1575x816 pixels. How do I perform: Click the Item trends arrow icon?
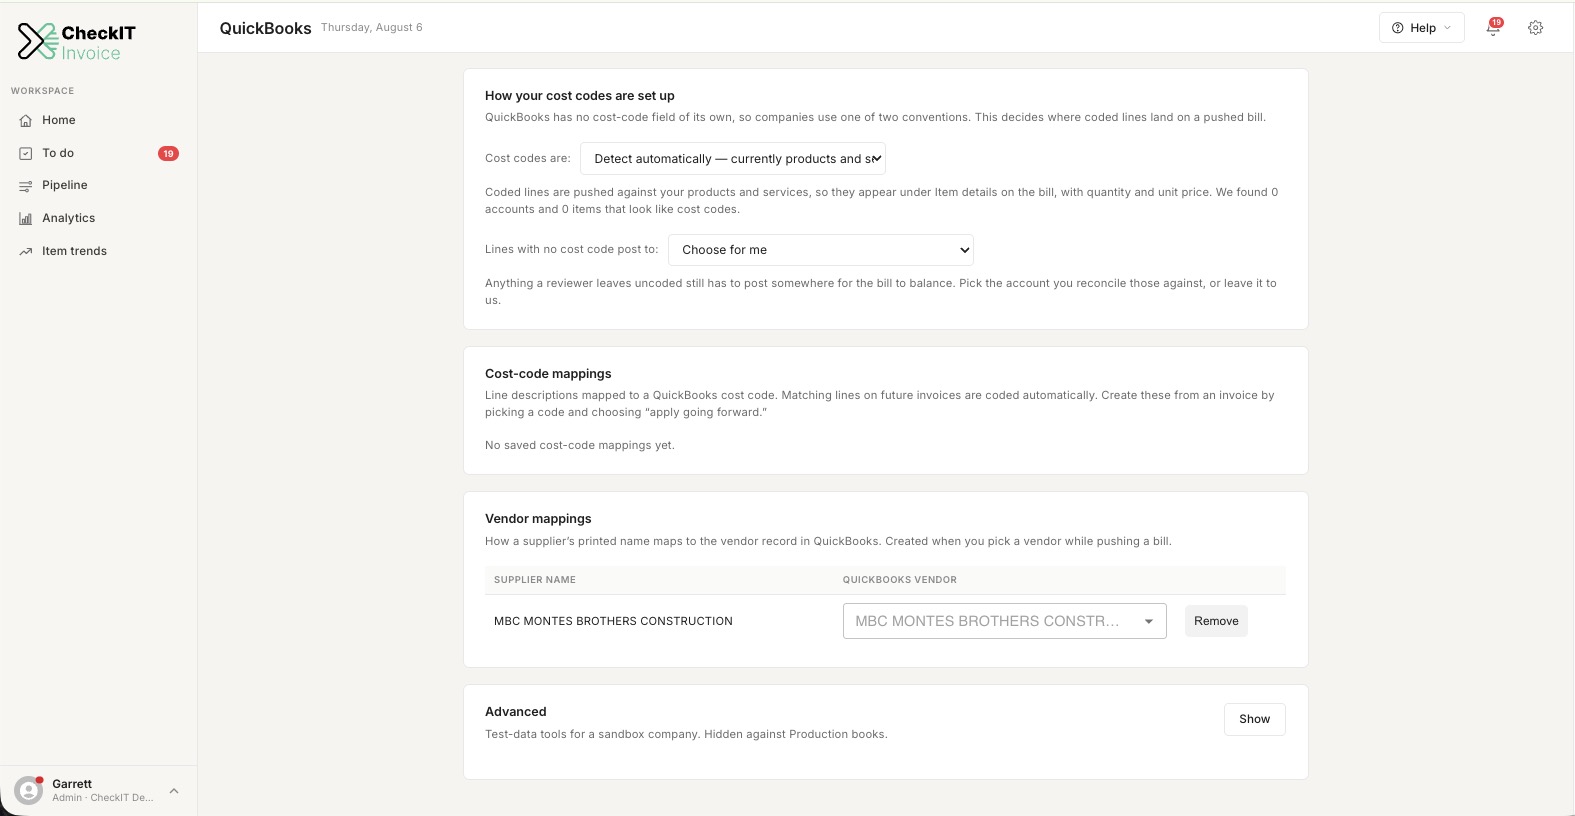26,251
